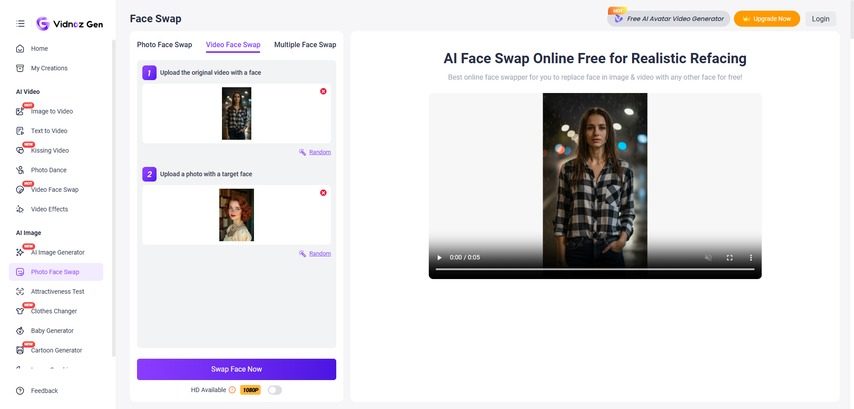Select the Cartoon Generator icon
854x409 pixels.
point(20,350)
